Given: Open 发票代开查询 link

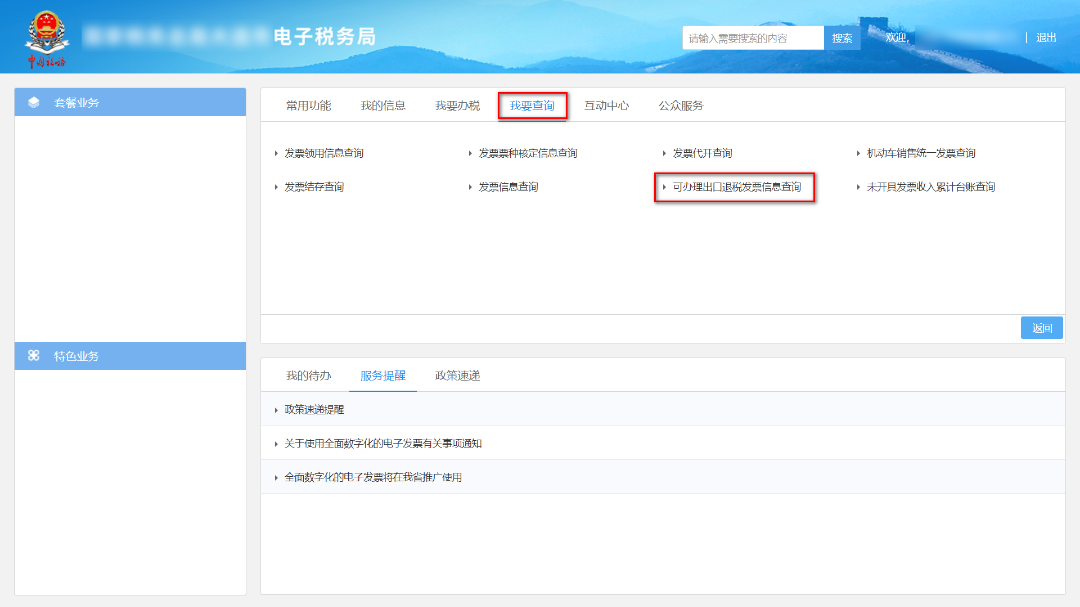Looking at the screenshot, I should pos(703,153).
